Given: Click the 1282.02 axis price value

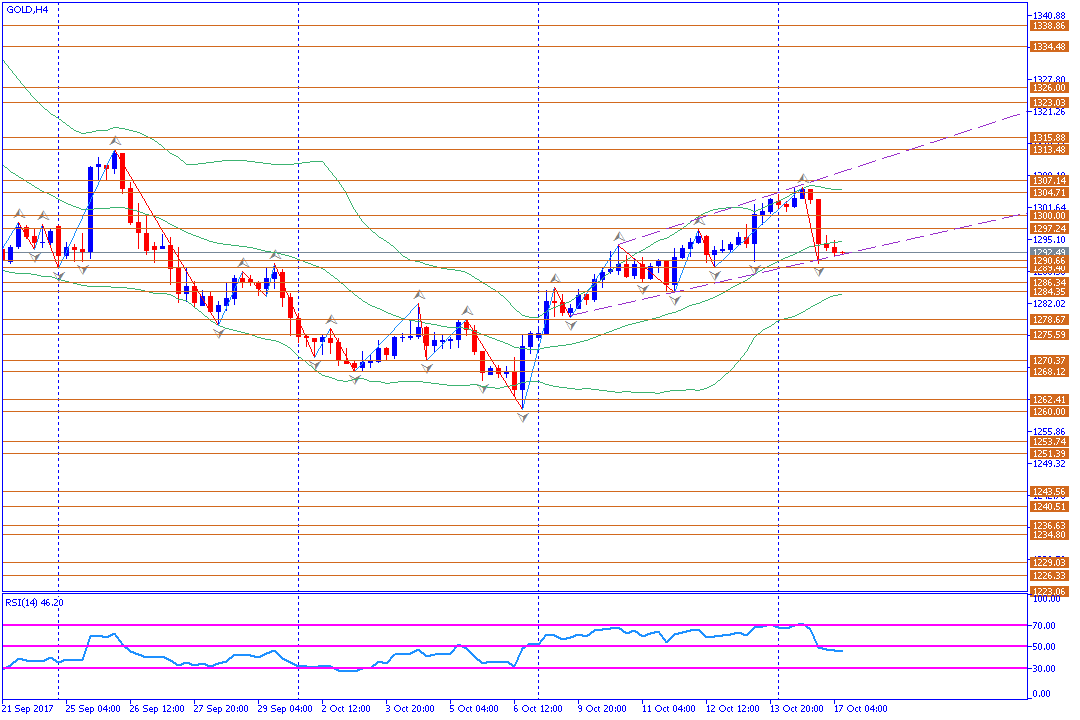Looking at the screenshot, I should pos(1049,304).
